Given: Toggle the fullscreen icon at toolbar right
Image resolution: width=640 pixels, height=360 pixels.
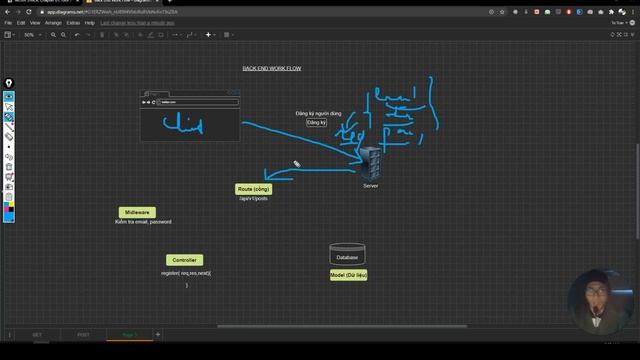Looking at the screenshot, I should pyautogui.click(x=619, y=35).
